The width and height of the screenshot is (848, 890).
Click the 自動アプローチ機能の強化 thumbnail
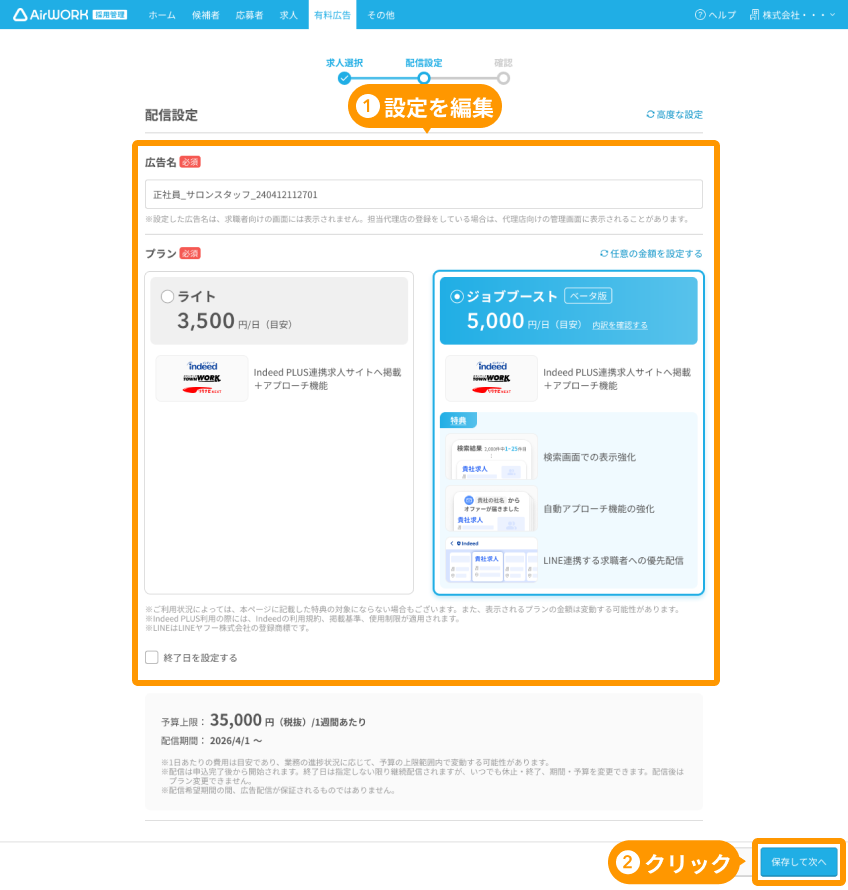coord(492,509)
